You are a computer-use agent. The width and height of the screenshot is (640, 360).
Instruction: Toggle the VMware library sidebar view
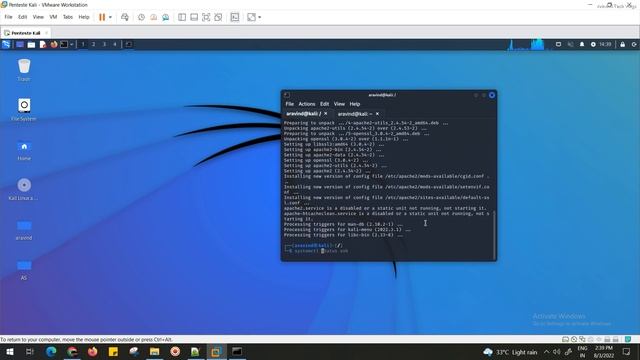tap(182, 17)
